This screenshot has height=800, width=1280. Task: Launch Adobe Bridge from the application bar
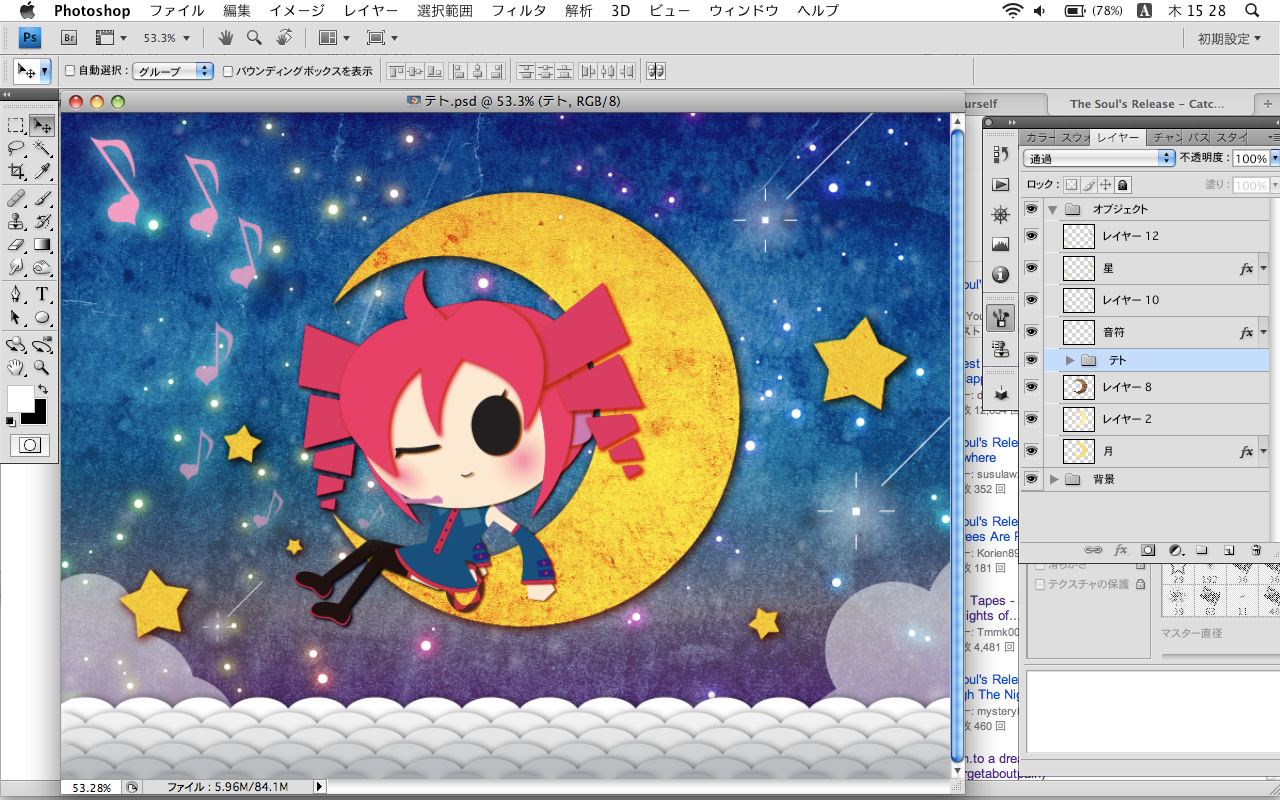(69, 38)
